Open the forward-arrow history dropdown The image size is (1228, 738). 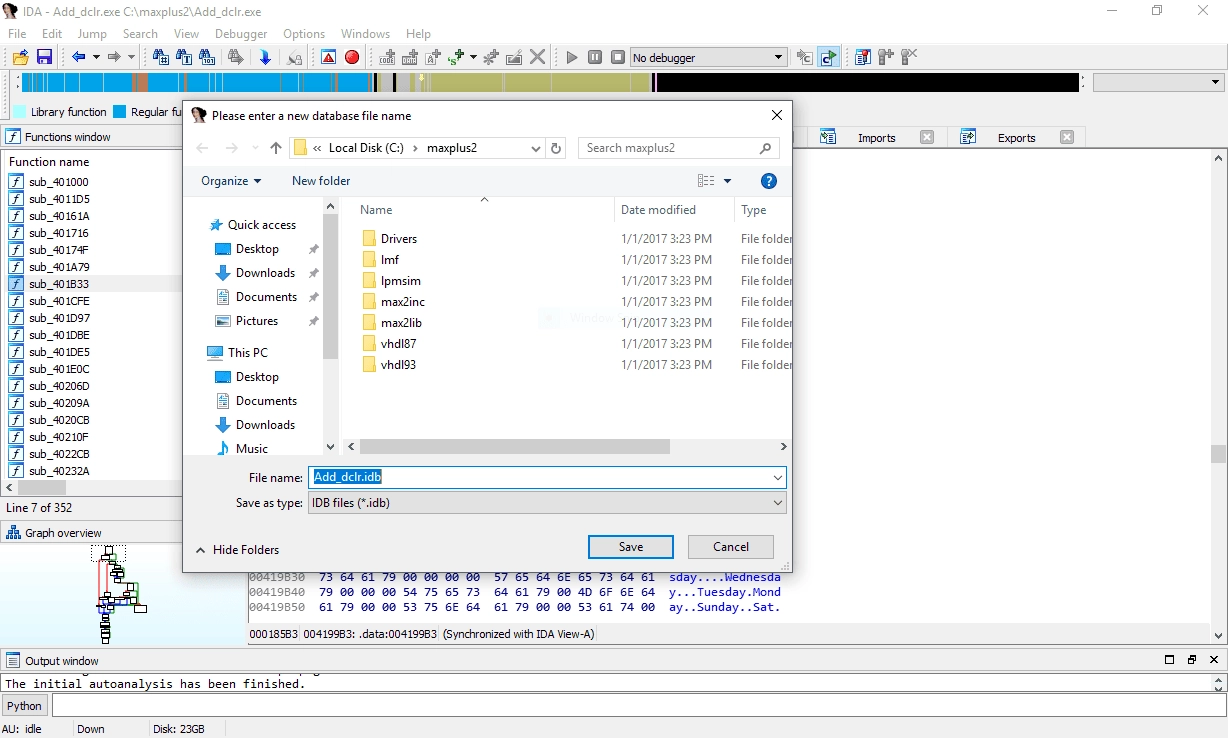point(131,57)
